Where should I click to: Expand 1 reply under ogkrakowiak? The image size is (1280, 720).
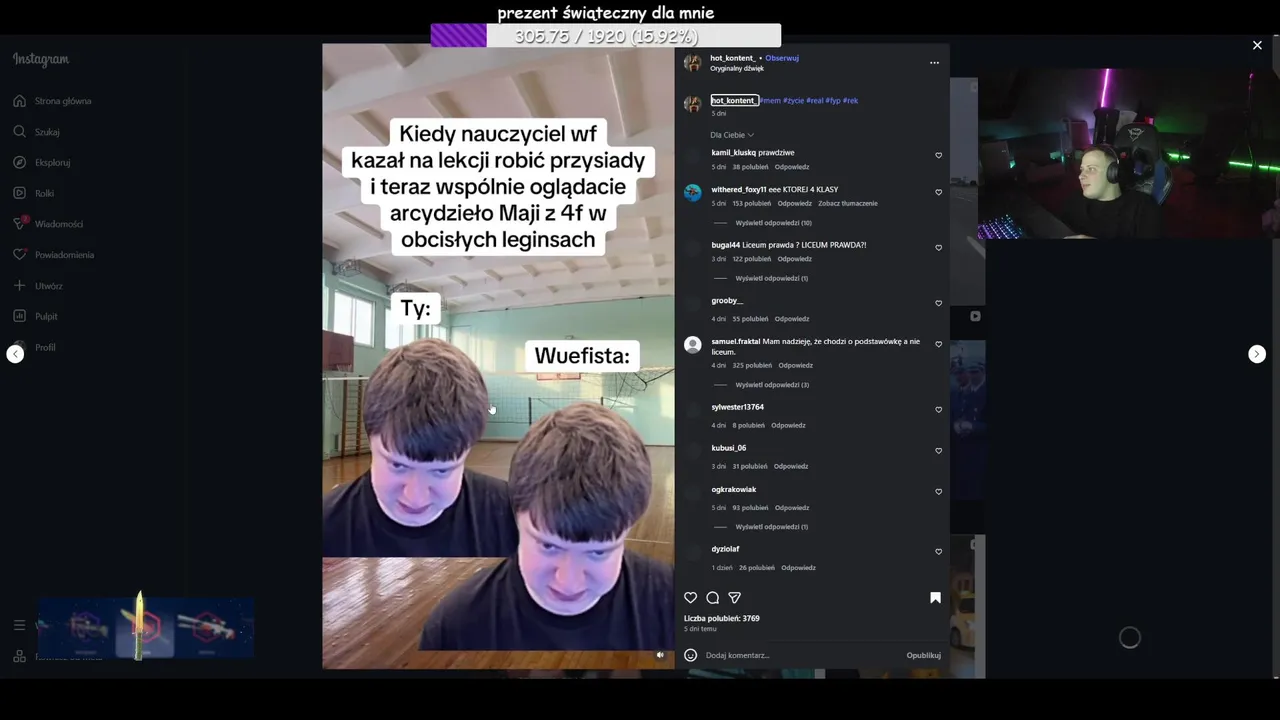point(771,527)
